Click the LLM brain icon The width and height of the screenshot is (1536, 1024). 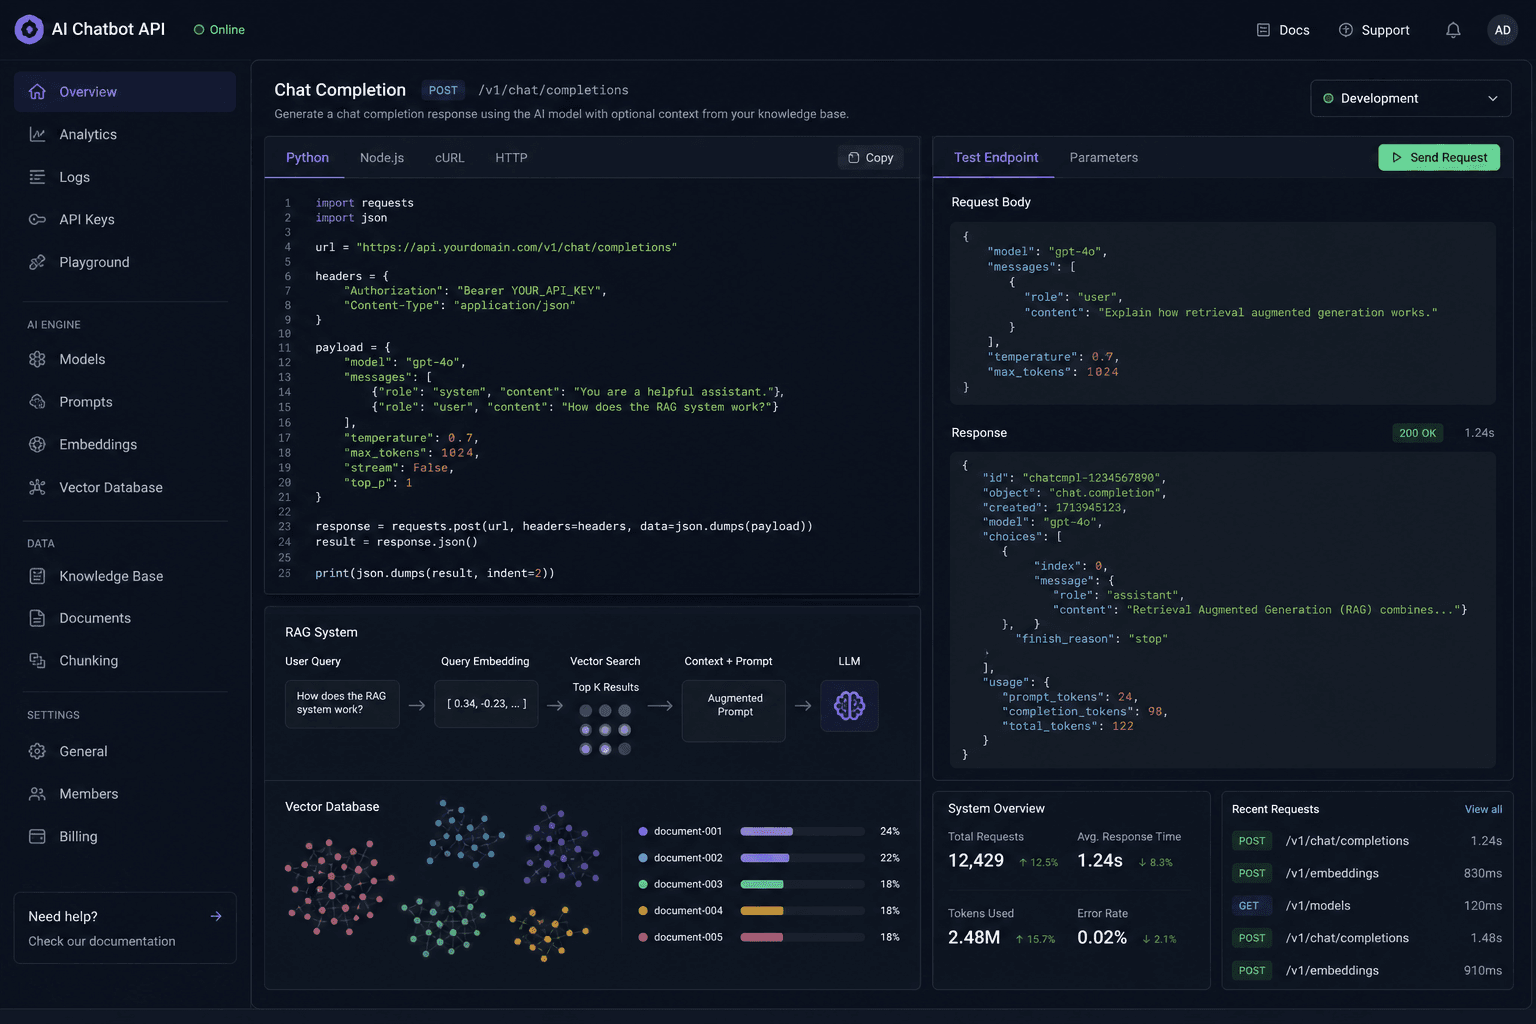click(849, 706)
